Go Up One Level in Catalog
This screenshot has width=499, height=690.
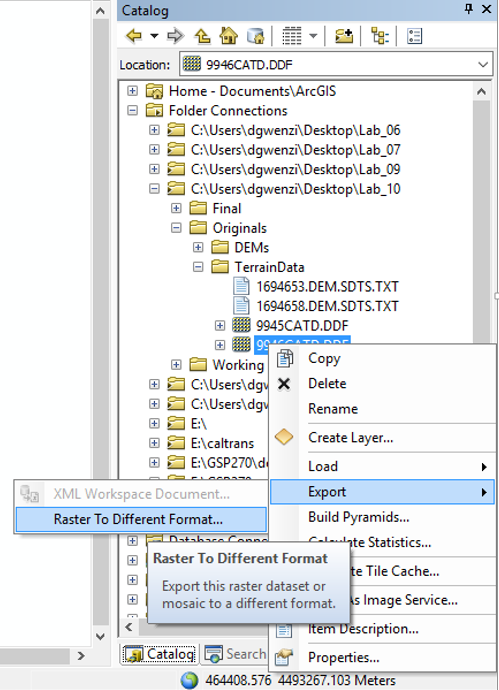pos(202,36)
